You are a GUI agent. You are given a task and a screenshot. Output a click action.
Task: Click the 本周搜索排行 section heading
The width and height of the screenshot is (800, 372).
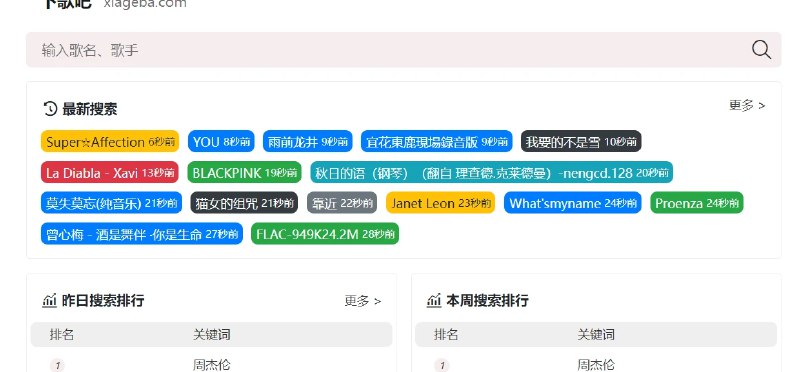(487, 301)
